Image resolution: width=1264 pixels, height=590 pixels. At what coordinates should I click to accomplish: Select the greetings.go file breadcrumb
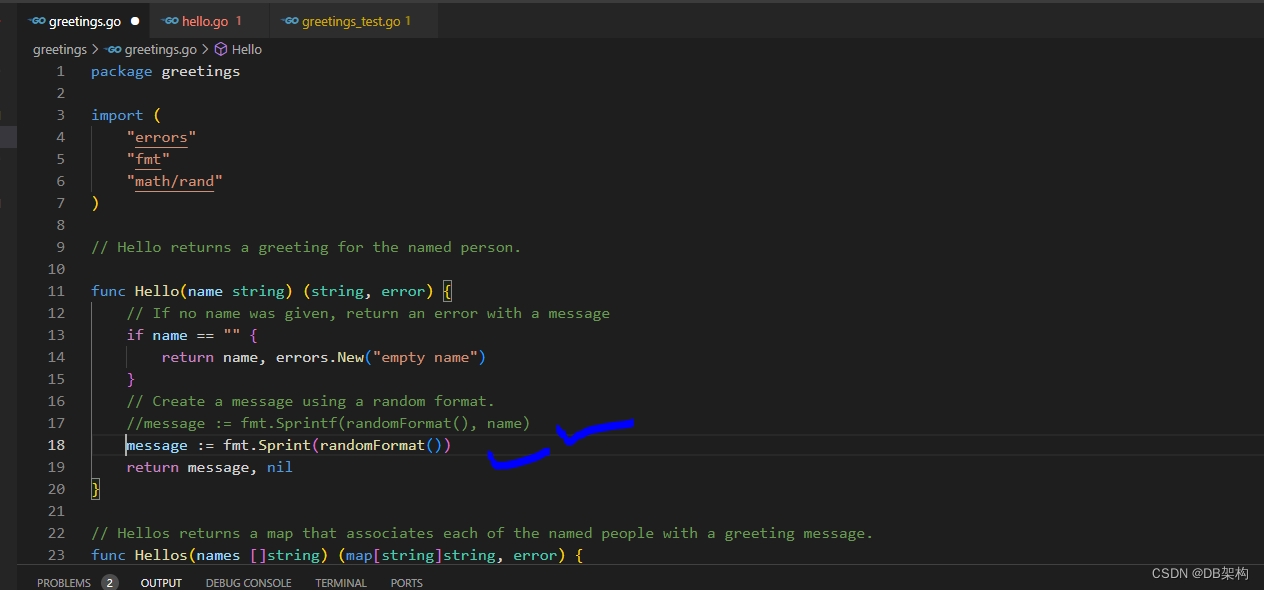(151, 49)
